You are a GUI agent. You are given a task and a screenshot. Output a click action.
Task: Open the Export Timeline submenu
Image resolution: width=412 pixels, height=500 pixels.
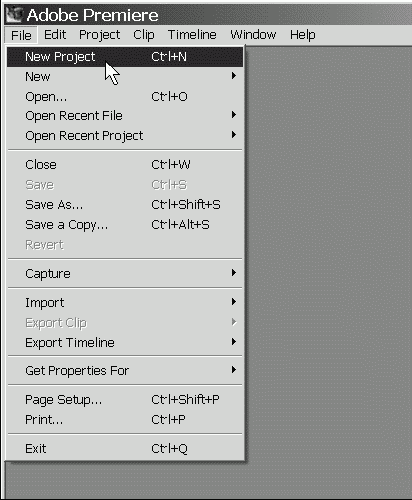[125, 342]
